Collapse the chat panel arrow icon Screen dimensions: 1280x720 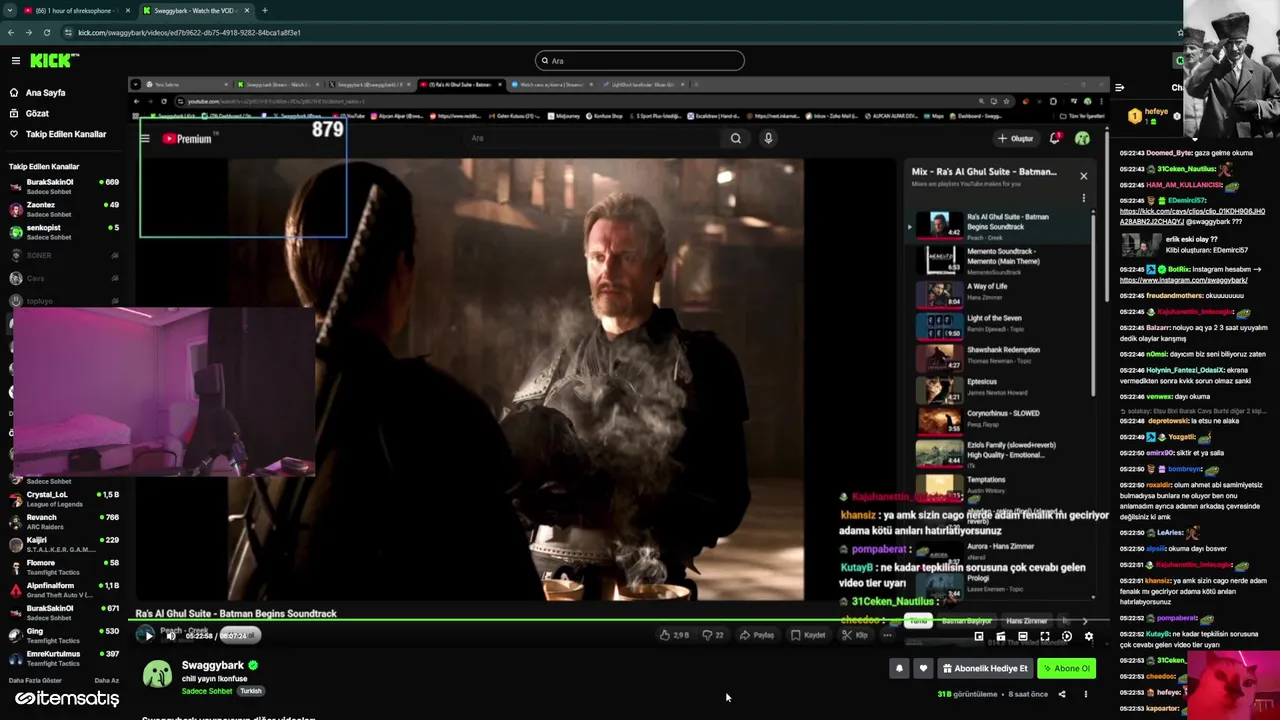1119,88
